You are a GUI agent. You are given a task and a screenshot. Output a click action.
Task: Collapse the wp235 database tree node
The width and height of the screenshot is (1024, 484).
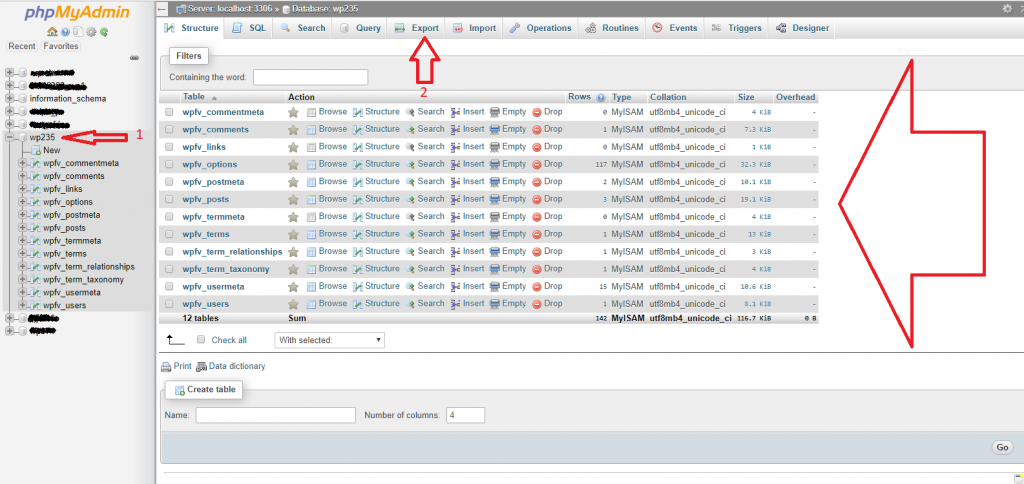coord(9,137)
